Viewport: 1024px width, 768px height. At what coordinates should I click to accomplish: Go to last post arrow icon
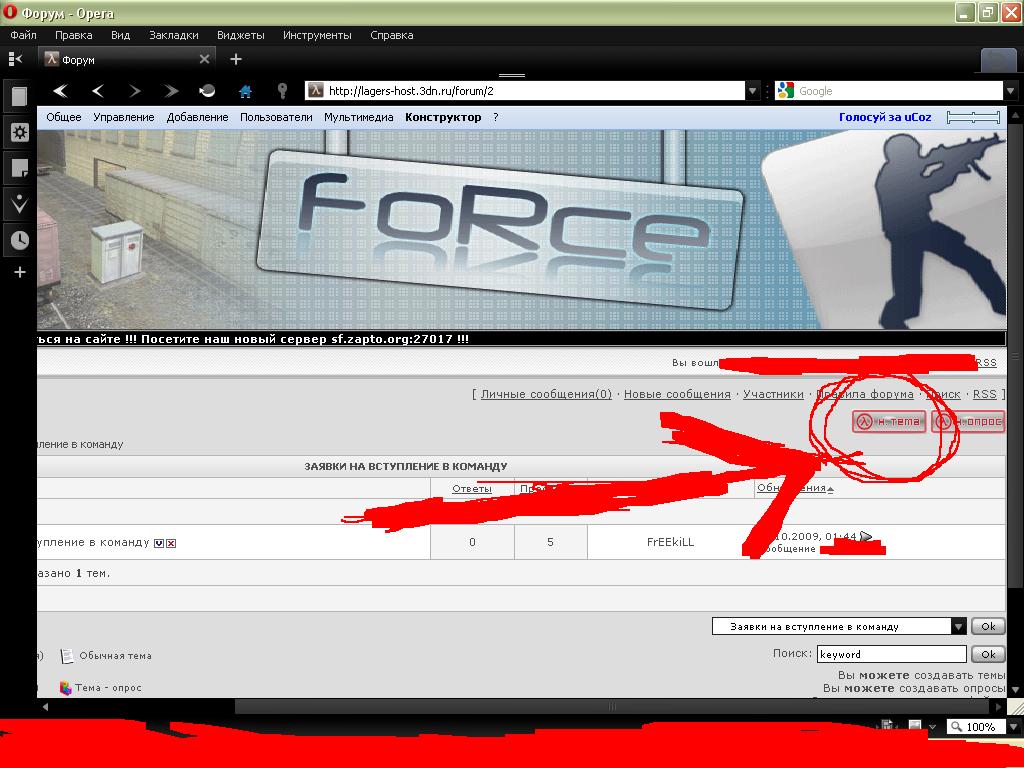pos(867,536)
